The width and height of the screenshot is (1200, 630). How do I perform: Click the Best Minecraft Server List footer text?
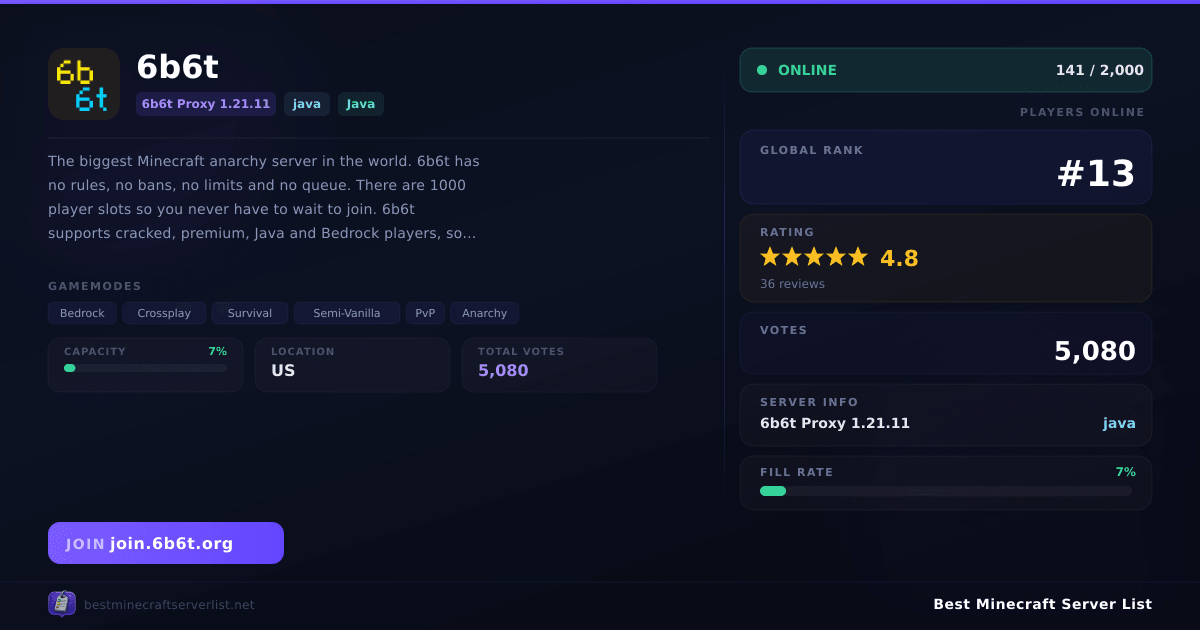coord(1042,604)
